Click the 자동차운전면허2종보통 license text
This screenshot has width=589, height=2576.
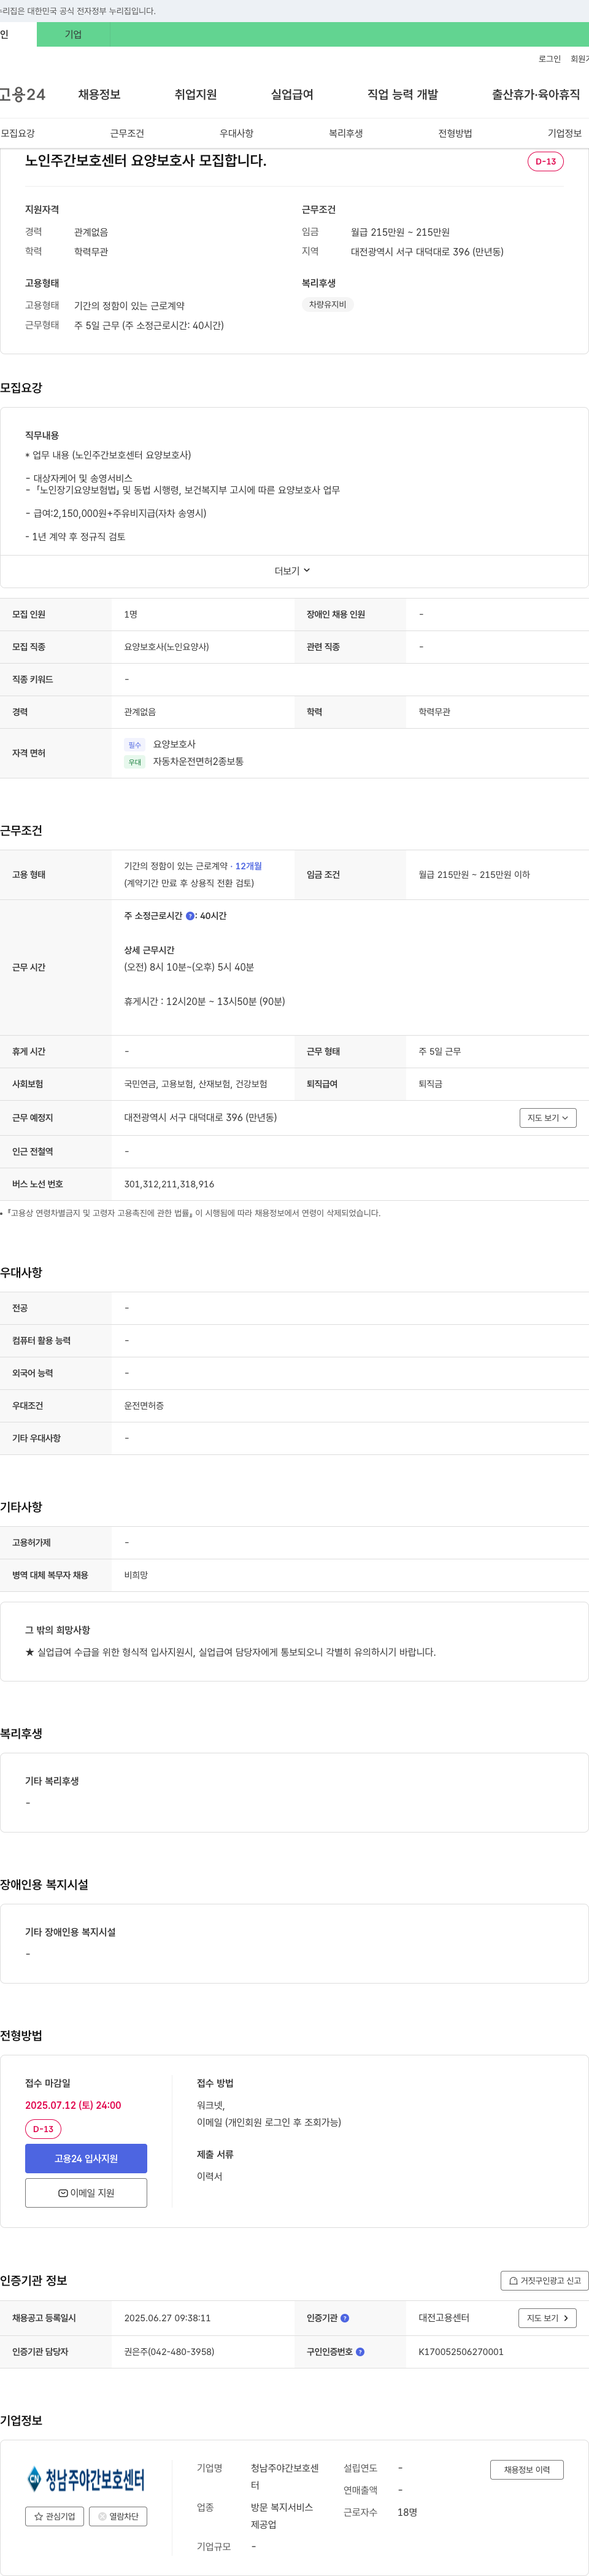click(198, 762)
